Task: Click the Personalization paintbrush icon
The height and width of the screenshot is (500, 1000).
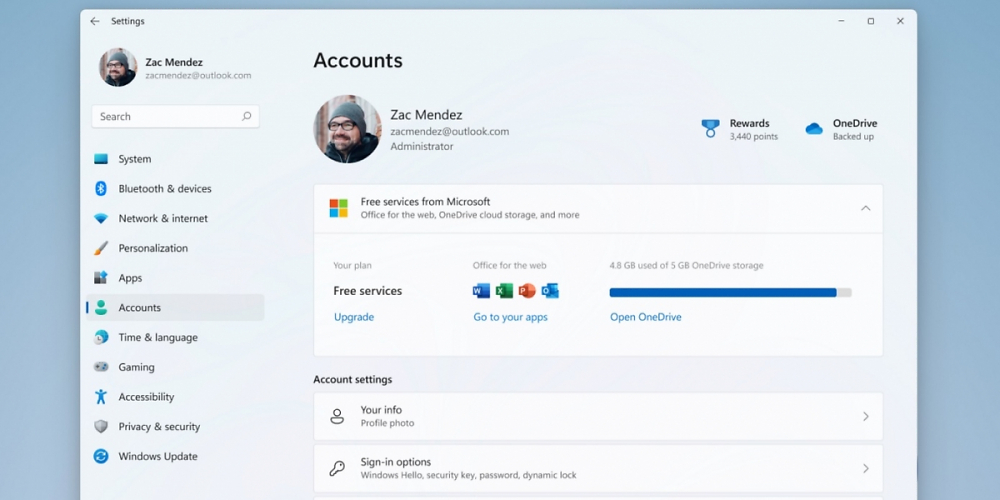Action: (101, 248)
